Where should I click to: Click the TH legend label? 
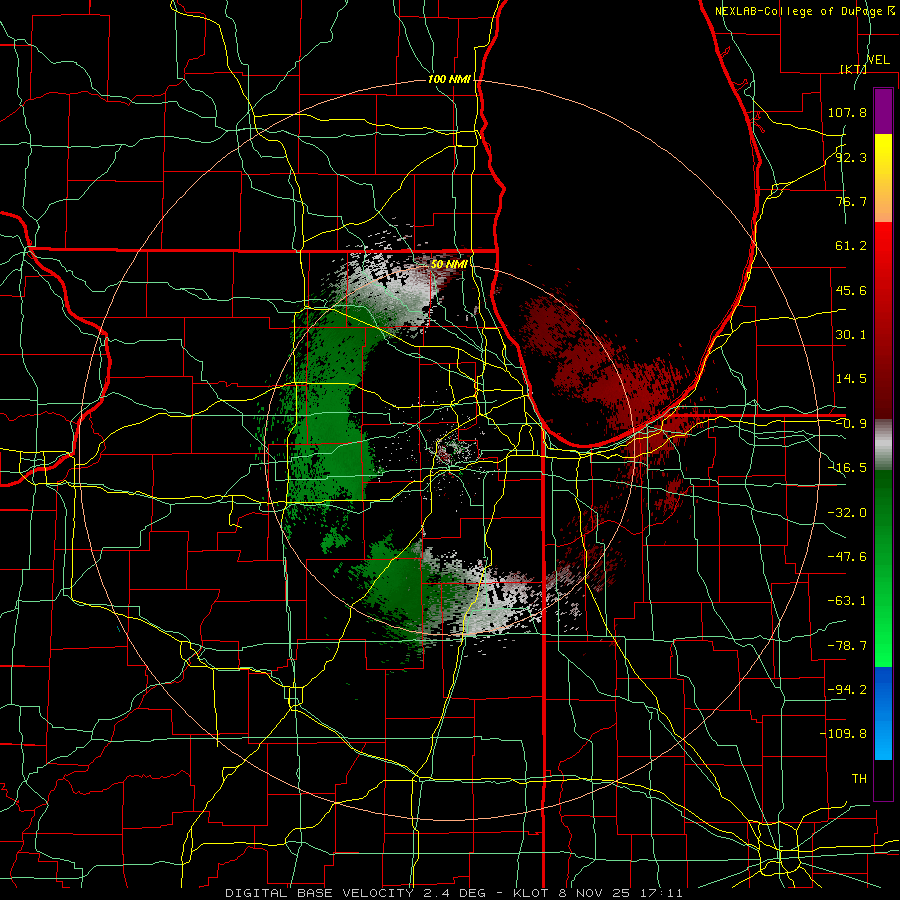(x=859, y=779)
